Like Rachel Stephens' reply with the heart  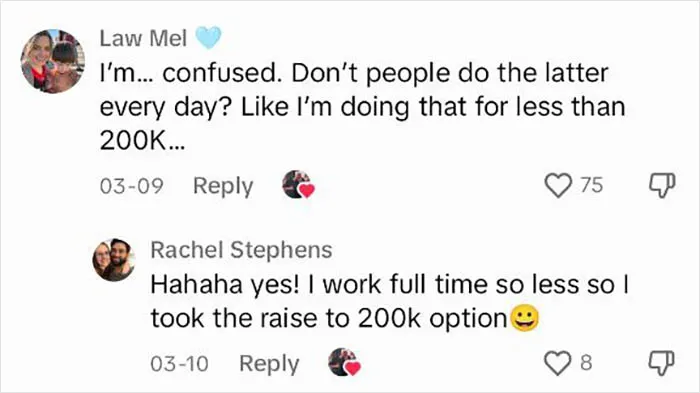[558, 363]
